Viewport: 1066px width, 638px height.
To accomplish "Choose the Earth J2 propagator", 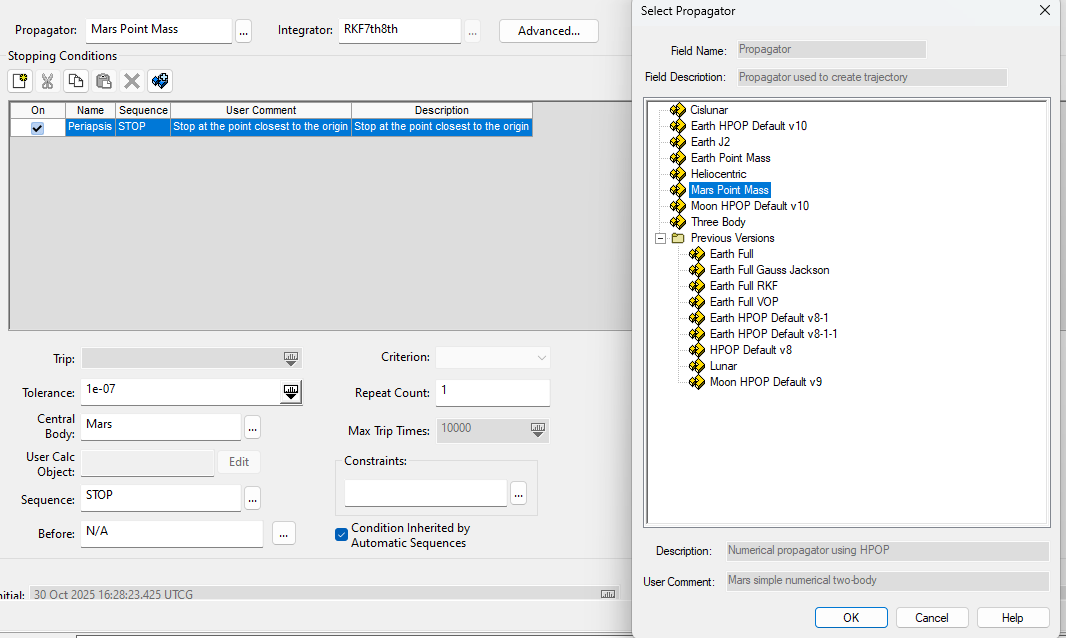I will point(710,141).
